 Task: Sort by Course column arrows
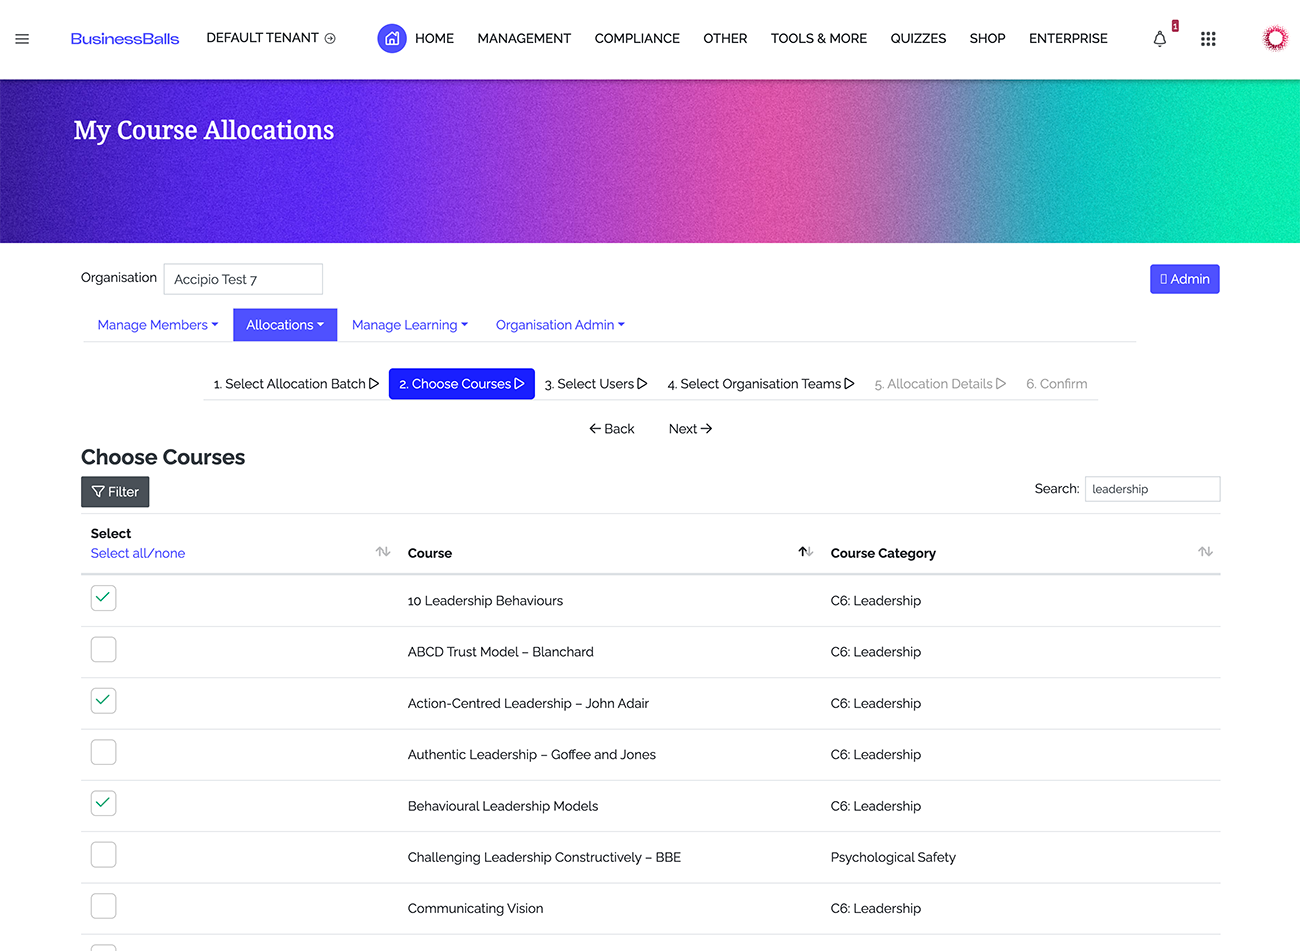[805, 552]
